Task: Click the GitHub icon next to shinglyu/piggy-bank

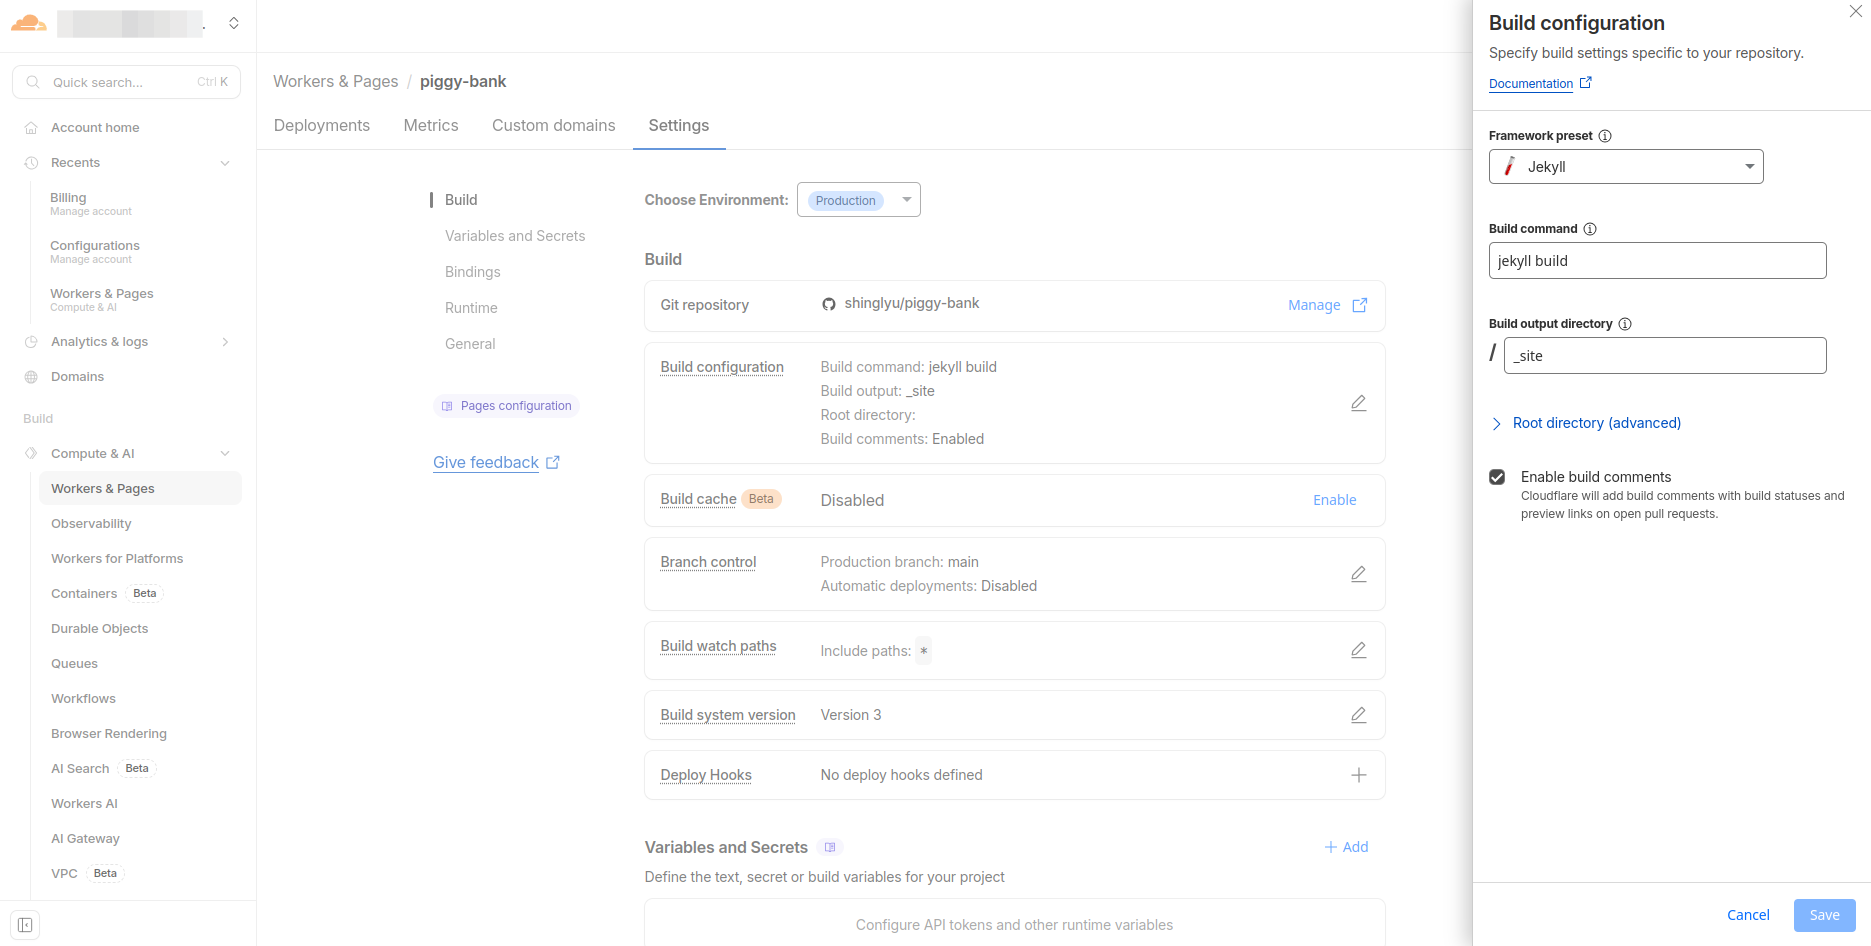Action: 829,303
